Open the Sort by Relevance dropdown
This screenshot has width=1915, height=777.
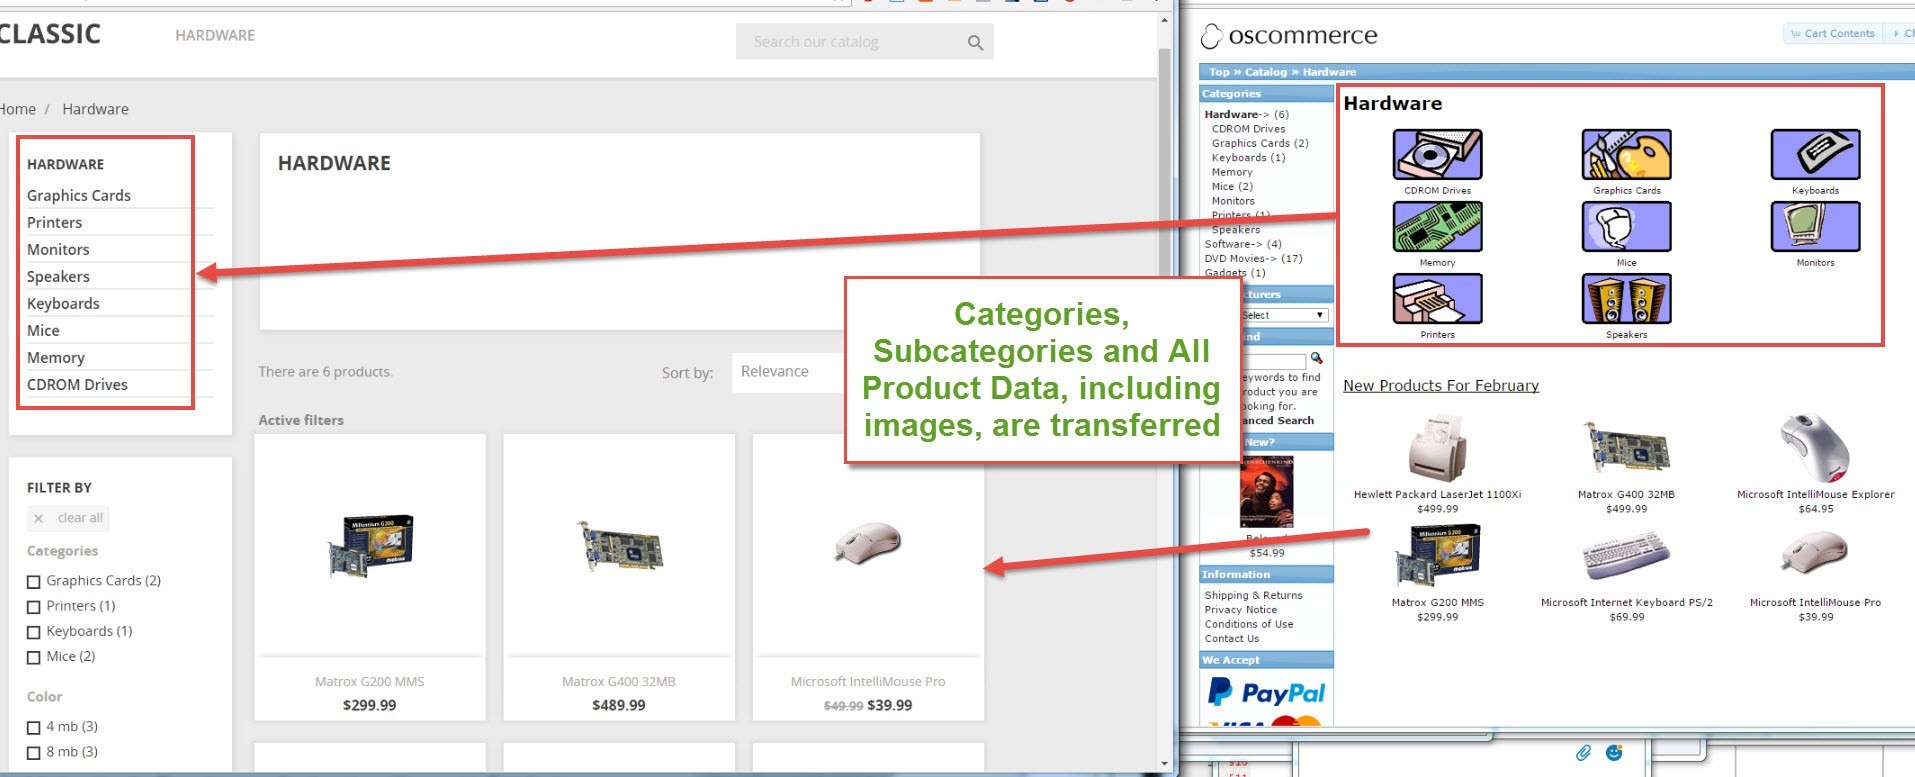[x=789, y=372]
